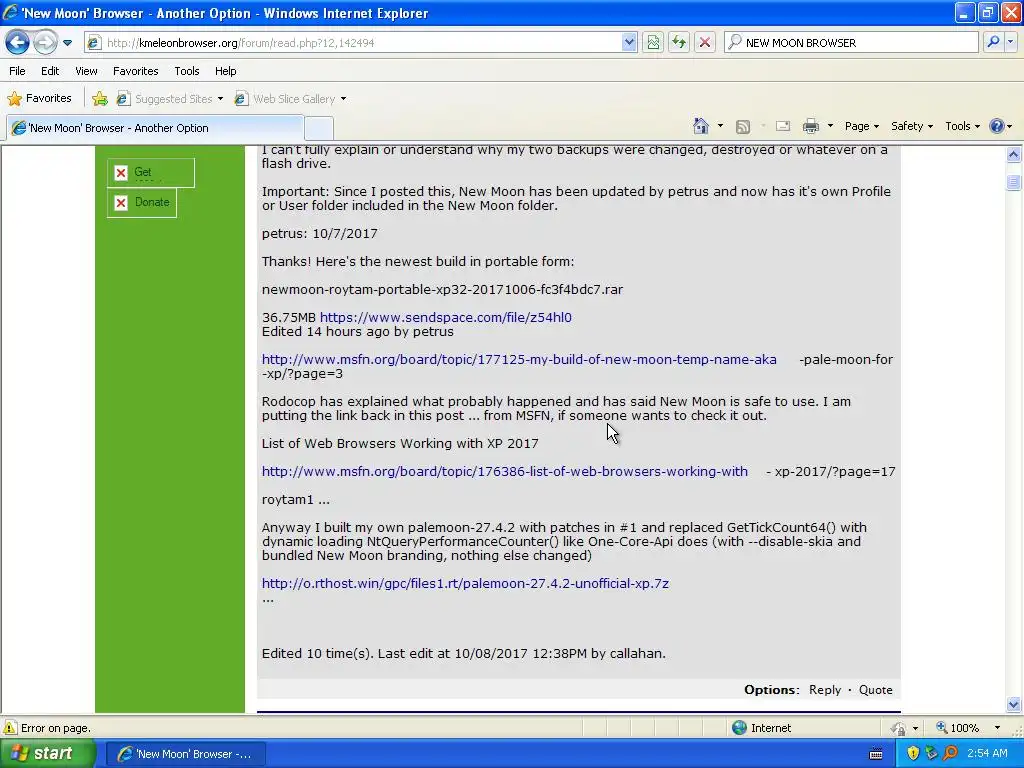Open the View menu
This screenshot has height=768, width=1024.
86,71
